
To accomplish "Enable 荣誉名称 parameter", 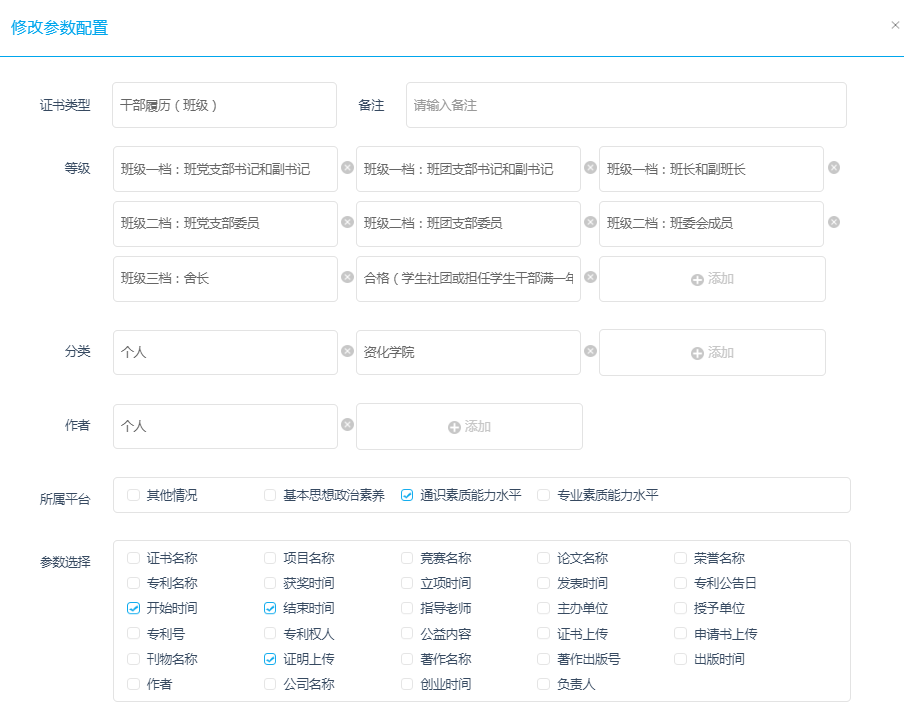I will coord(680,558).
